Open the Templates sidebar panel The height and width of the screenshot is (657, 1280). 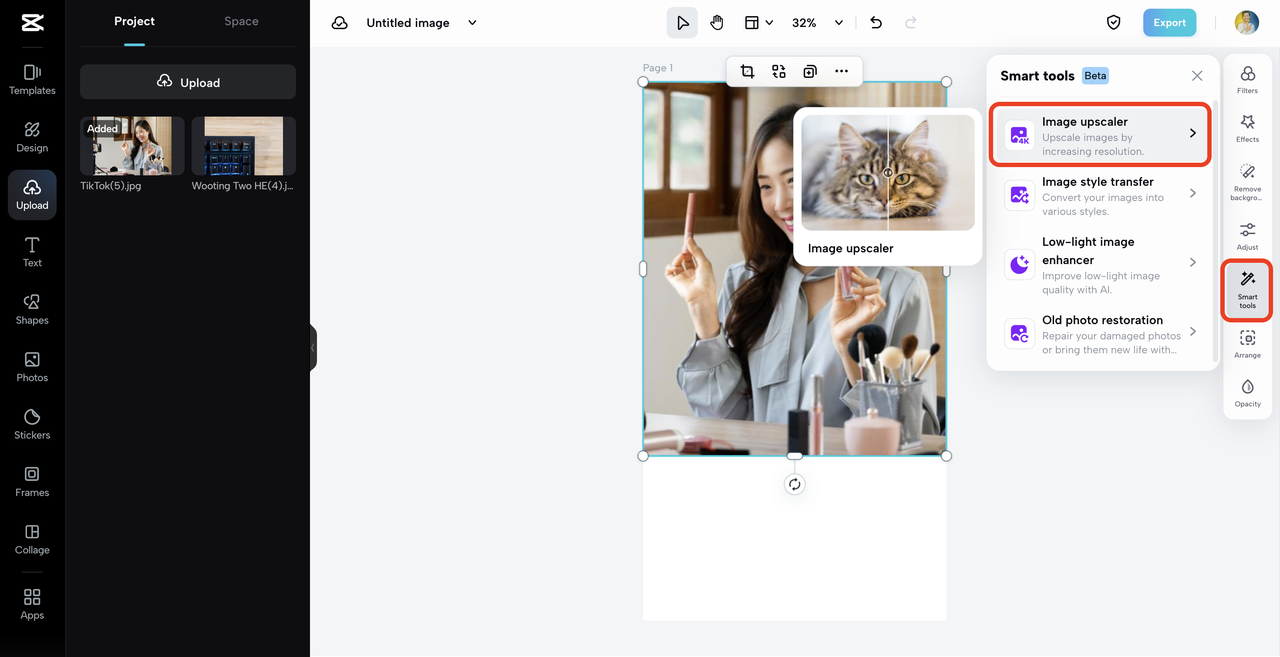click(x=32, y=79)
